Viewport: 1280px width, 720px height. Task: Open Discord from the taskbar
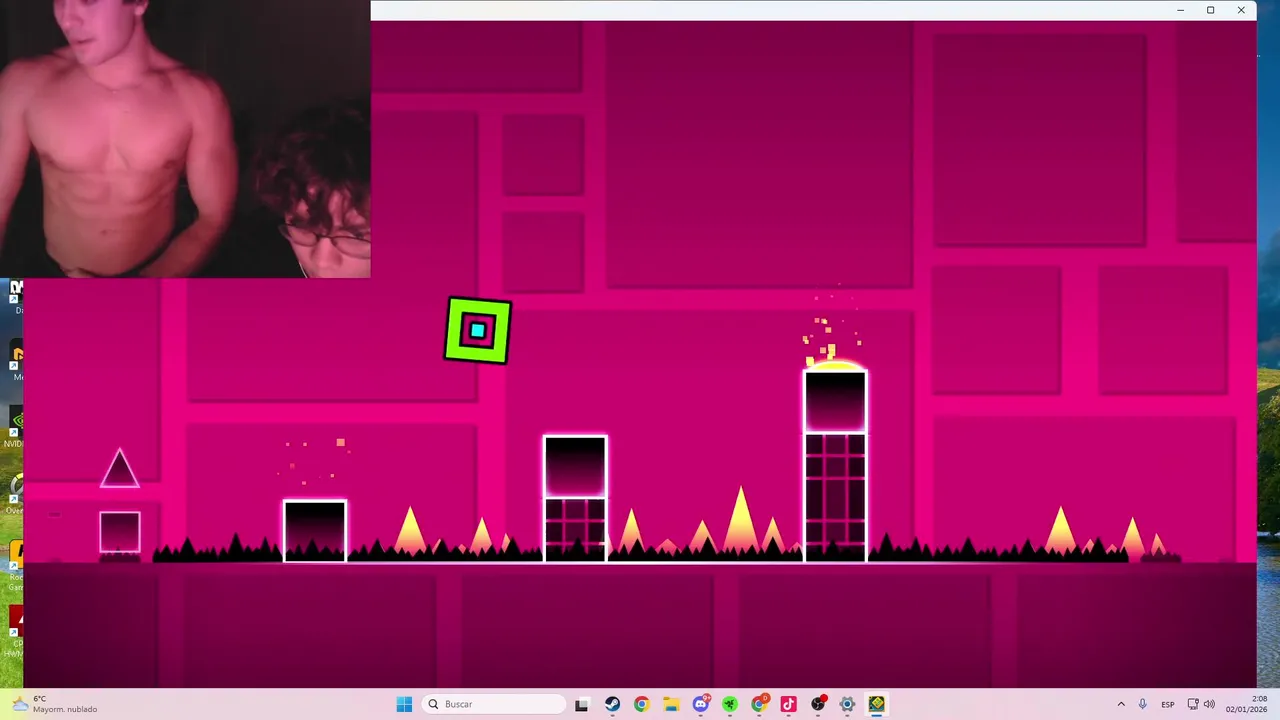pyautogui.click(x=701, y=704)
